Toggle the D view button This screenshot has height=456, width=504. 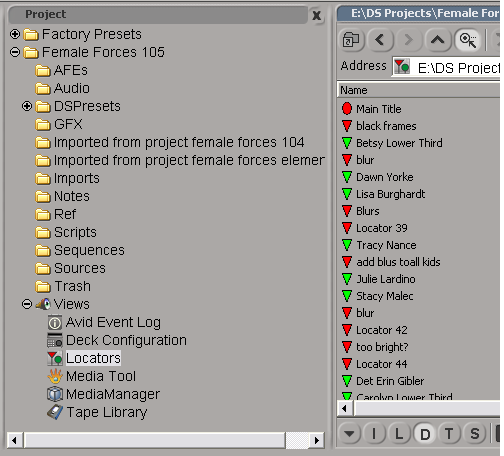tap(425, 434)
